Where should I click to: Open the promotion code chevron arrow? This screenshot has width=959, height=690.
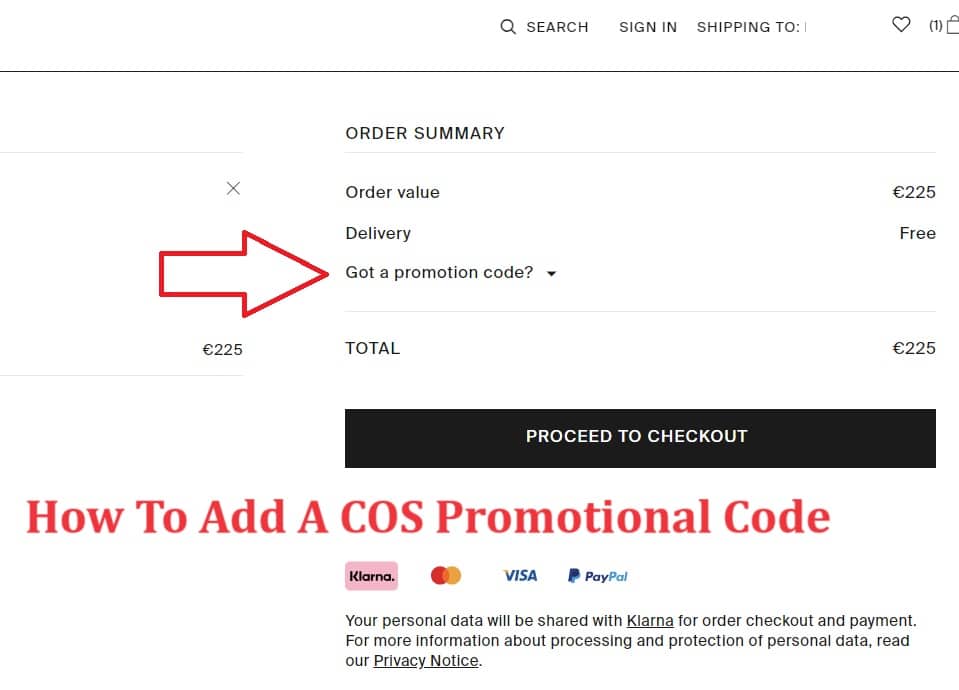click(x=553, y=273)
